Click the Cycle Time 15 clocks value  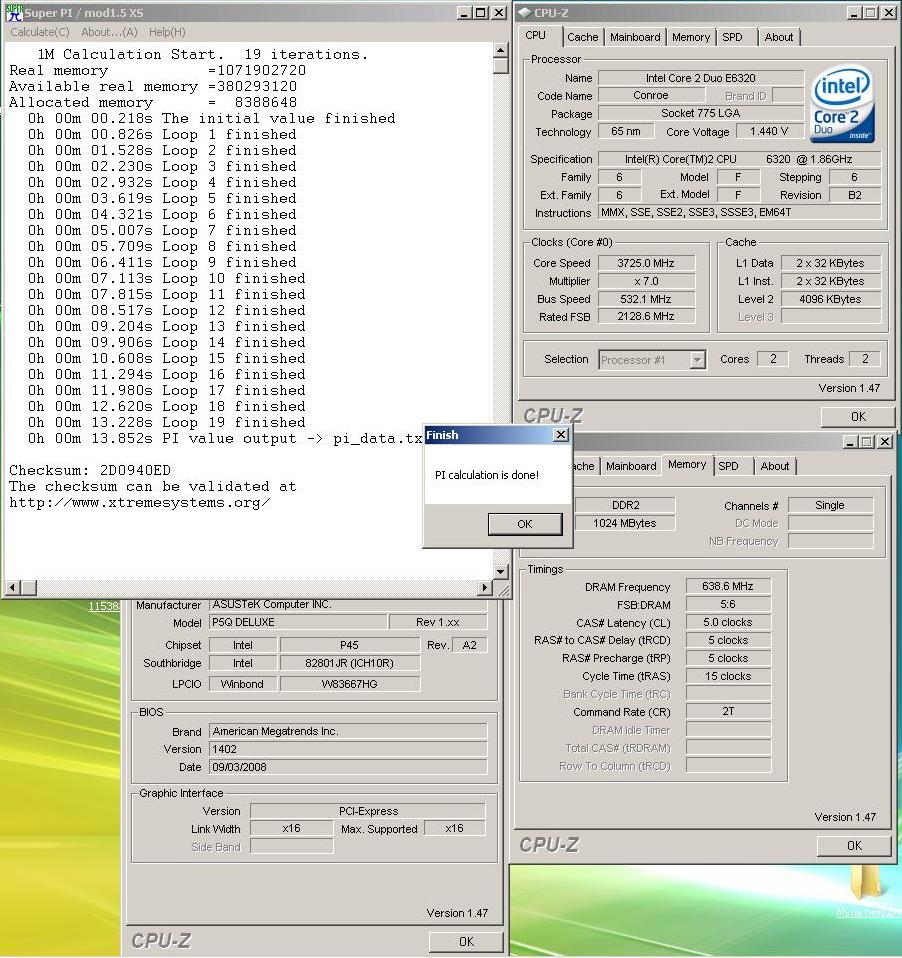pos(728,676)
